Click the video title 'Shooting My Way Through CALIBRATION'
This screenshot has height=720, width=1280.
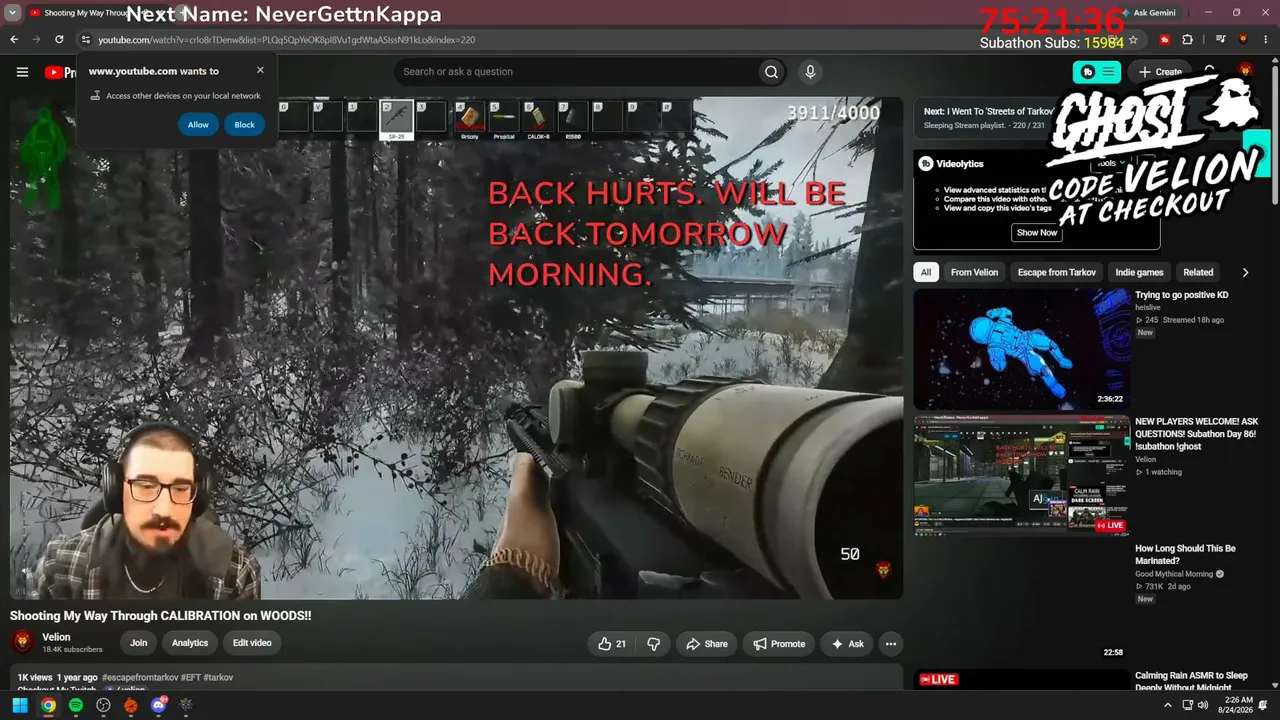(161, 616)
